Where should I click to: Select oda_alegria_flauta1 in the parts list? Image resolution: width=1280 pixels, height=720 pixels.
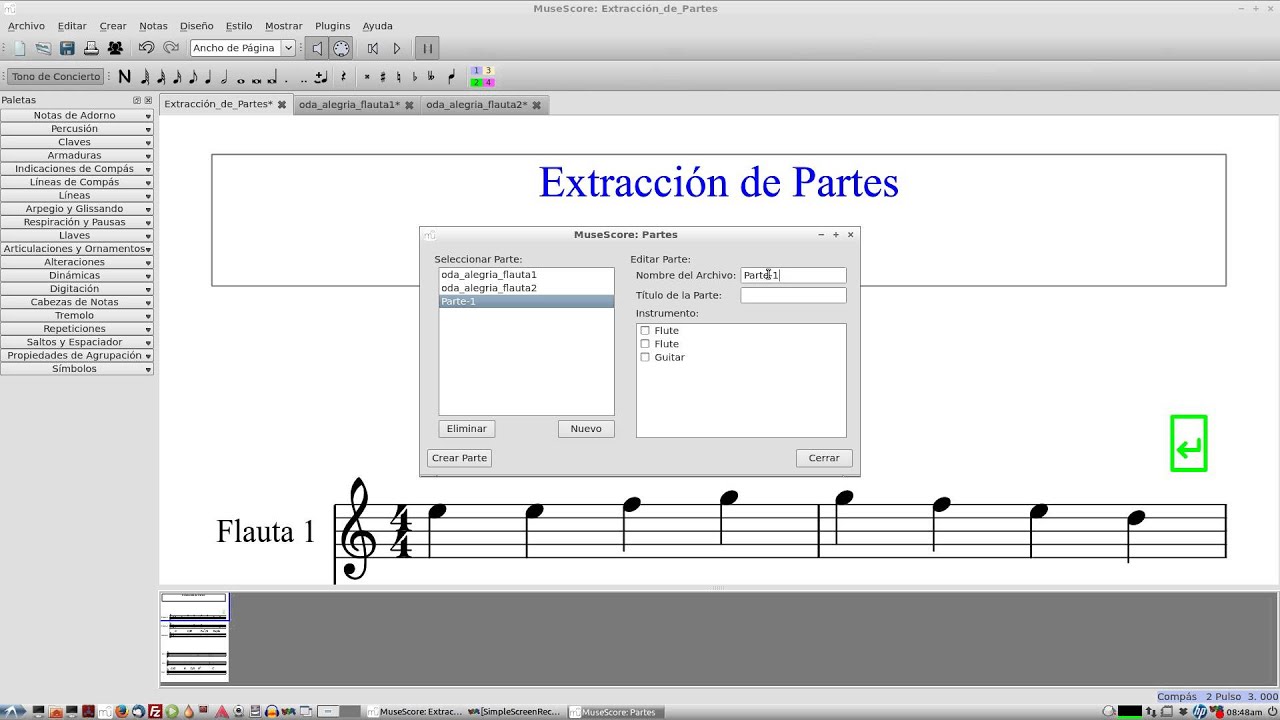(526, 274)
